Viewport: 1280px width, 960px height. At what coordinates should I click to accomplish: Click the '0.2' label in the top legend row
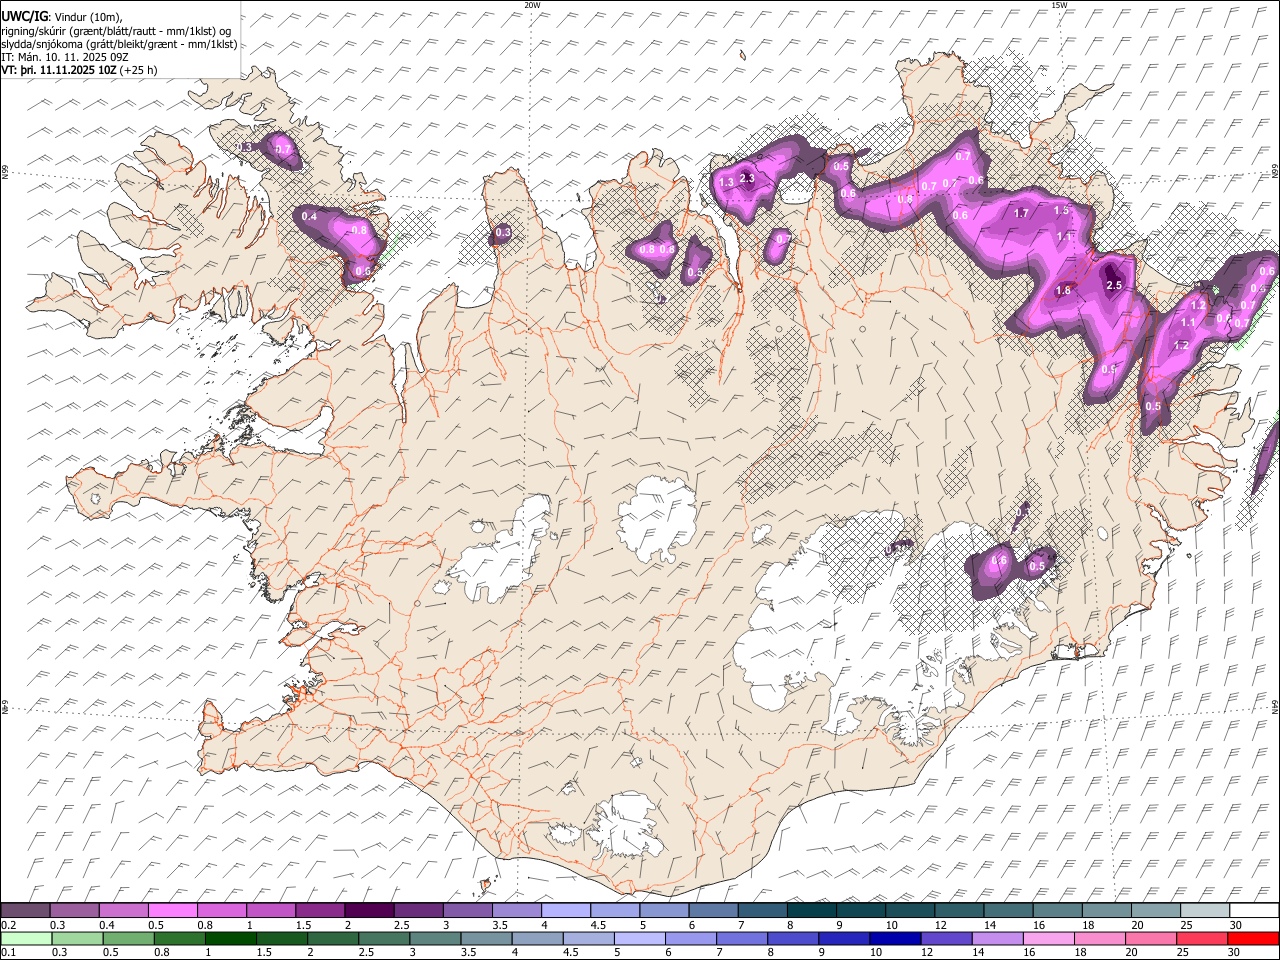pos(8,925)
